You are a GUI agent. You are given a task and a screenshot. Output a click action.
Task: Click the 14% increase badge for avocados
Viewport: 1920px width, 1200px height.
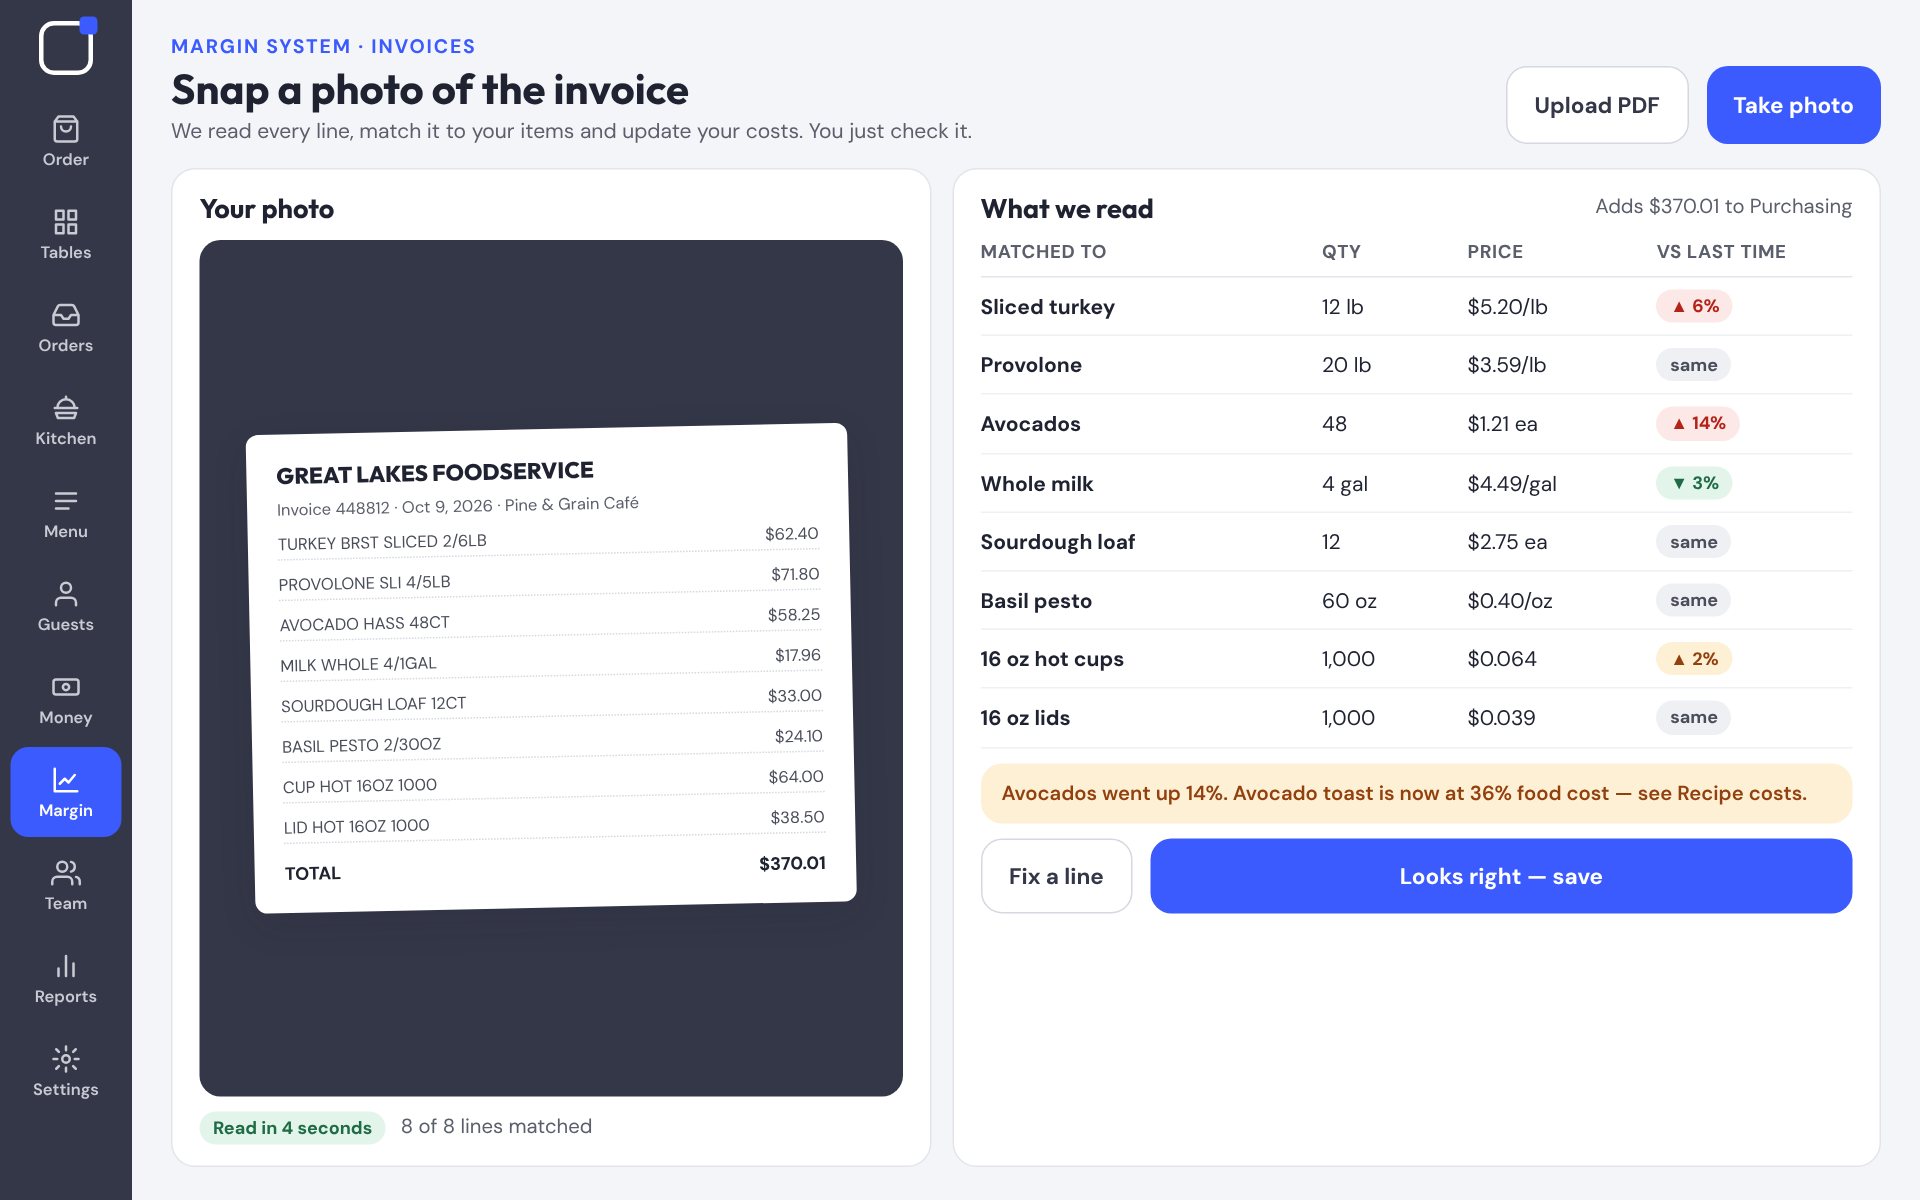pos(1698,423)
